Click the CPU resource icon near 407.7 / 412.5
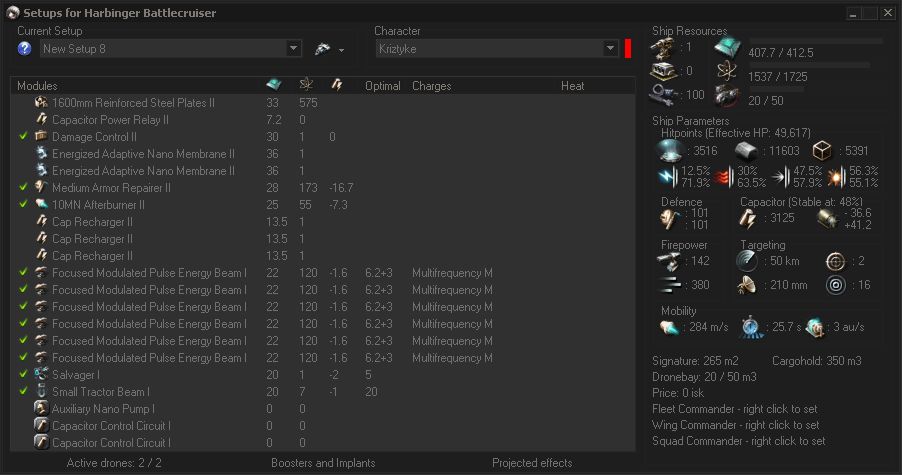 click(x=728, y=49)
